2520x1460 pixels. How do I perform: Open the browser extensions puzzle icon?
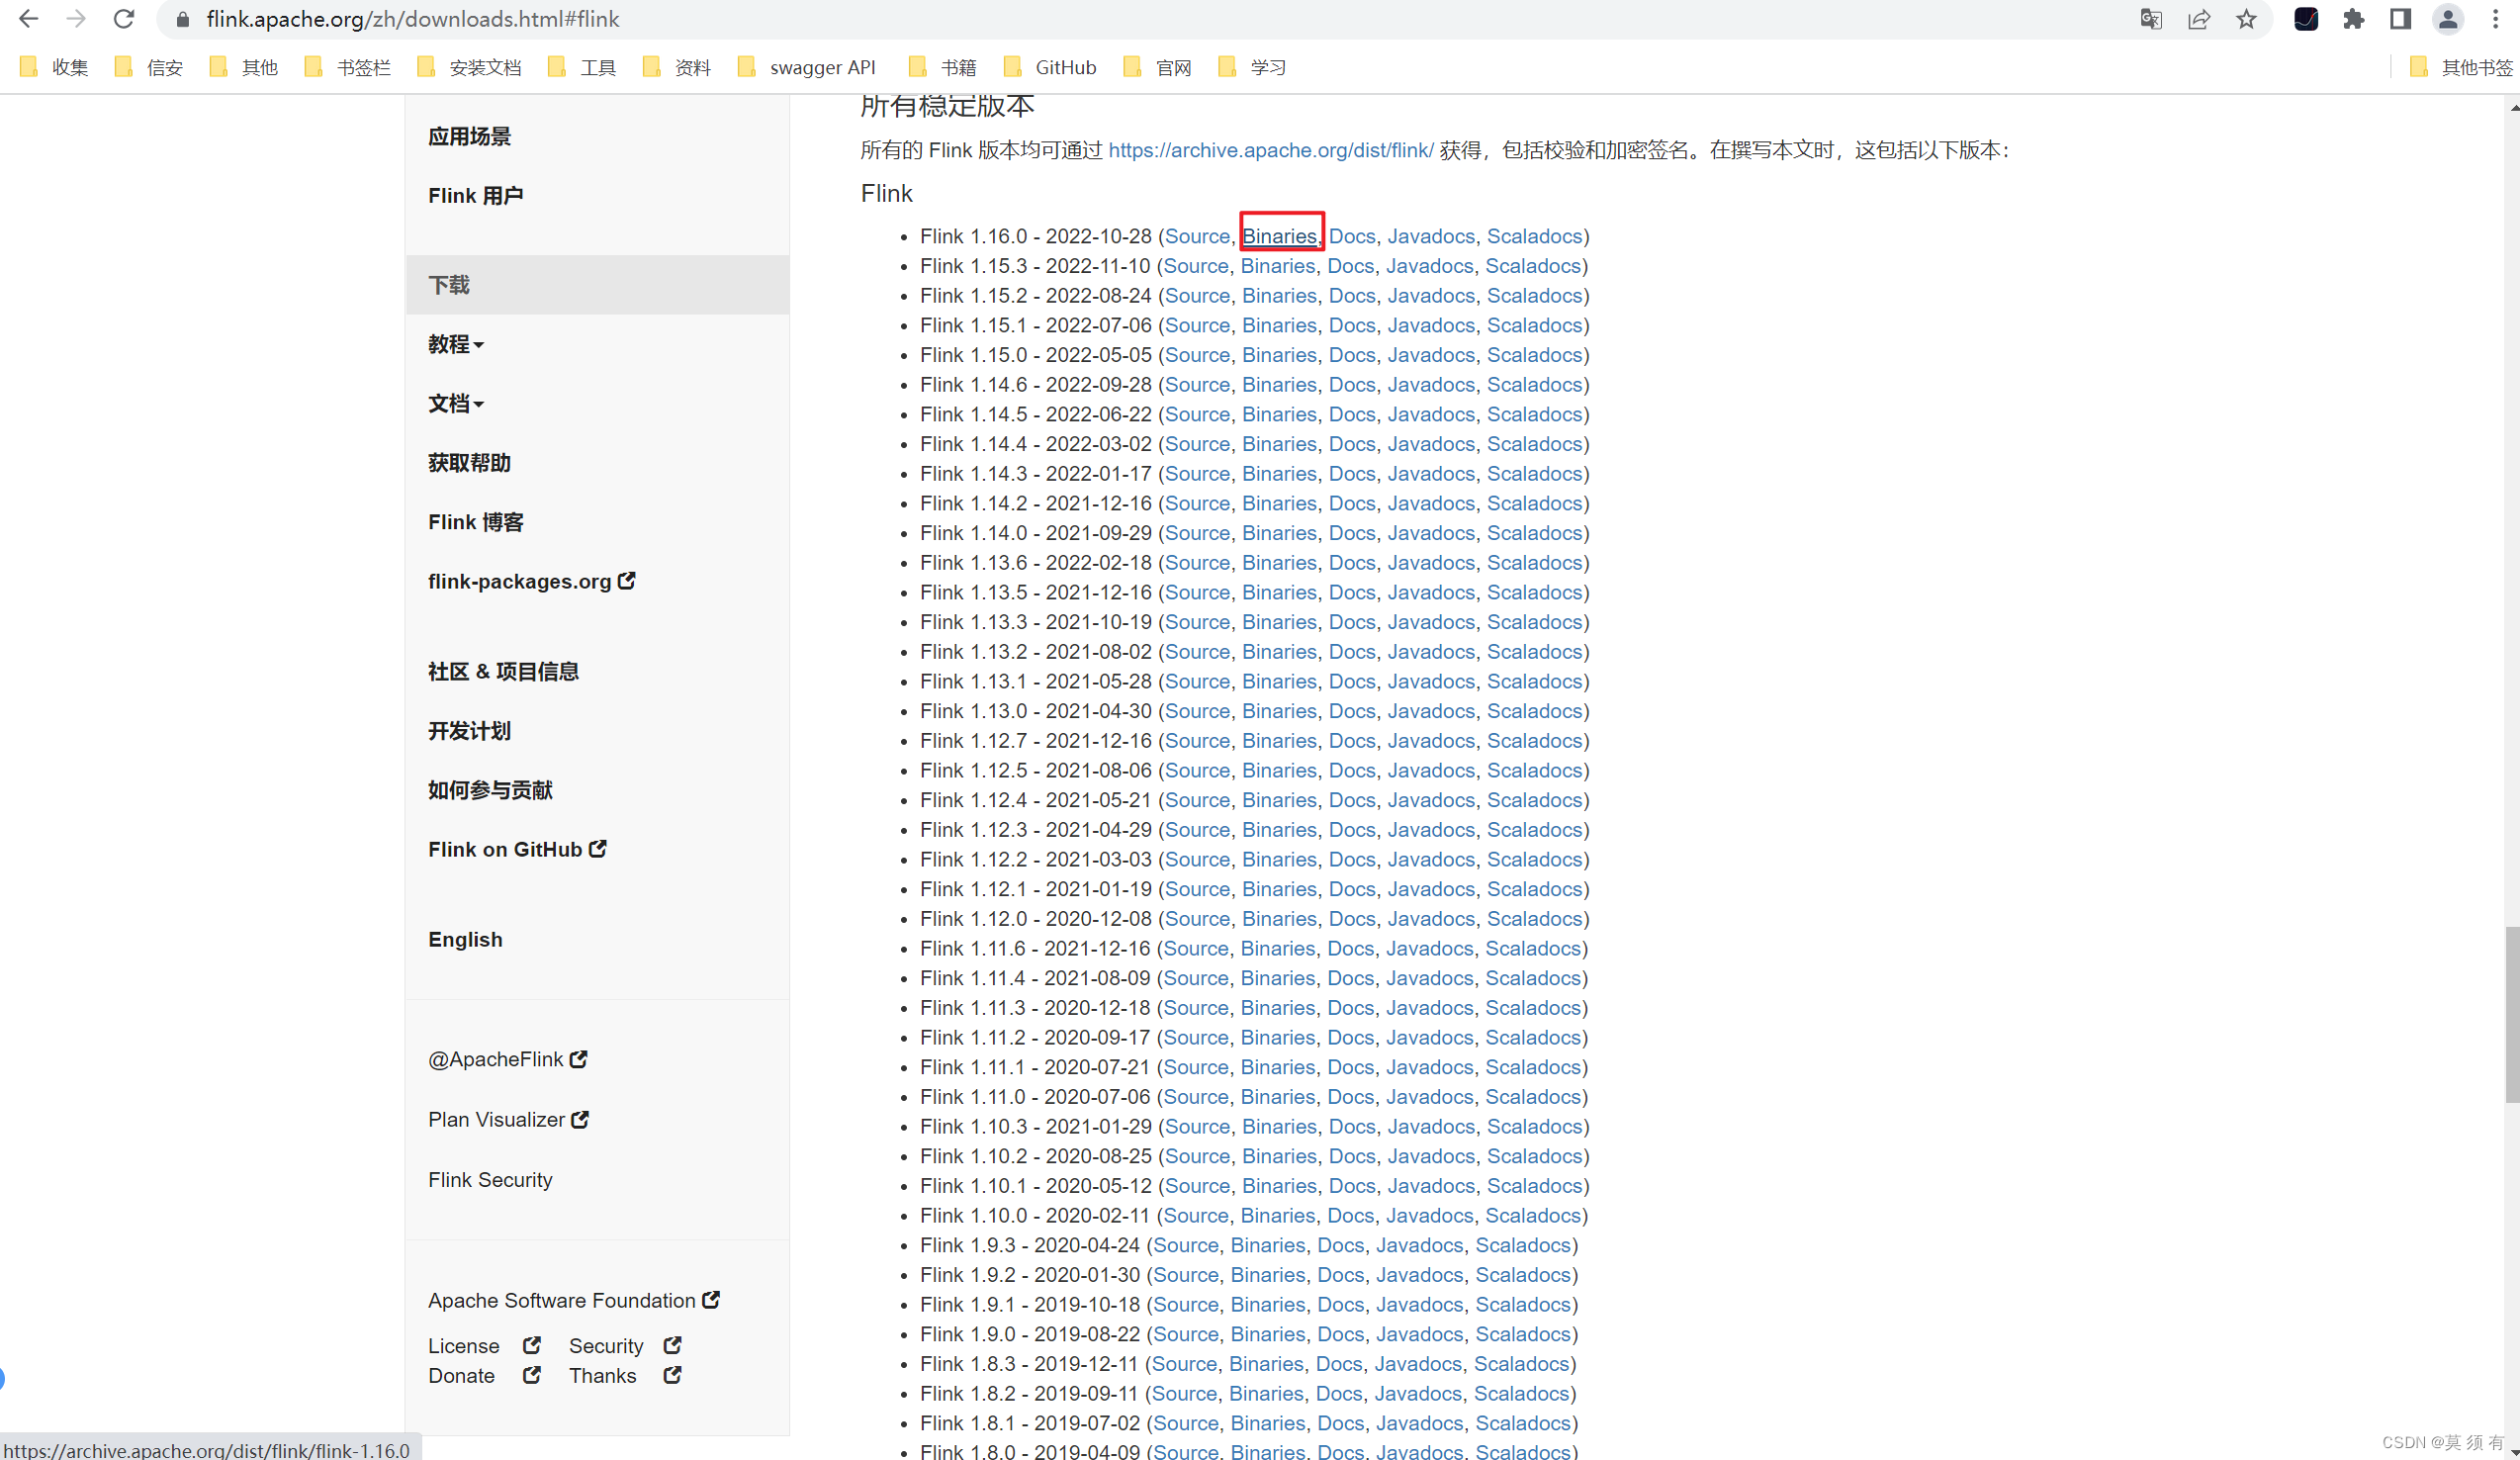coord(2354,18)
